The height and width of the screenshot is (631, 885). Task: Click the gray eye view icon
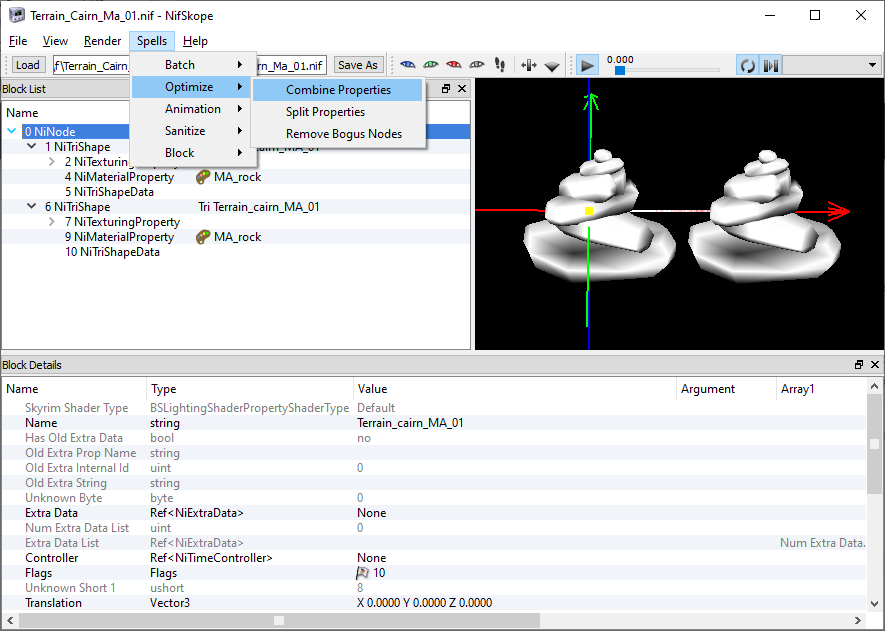[x=476, y=65]
